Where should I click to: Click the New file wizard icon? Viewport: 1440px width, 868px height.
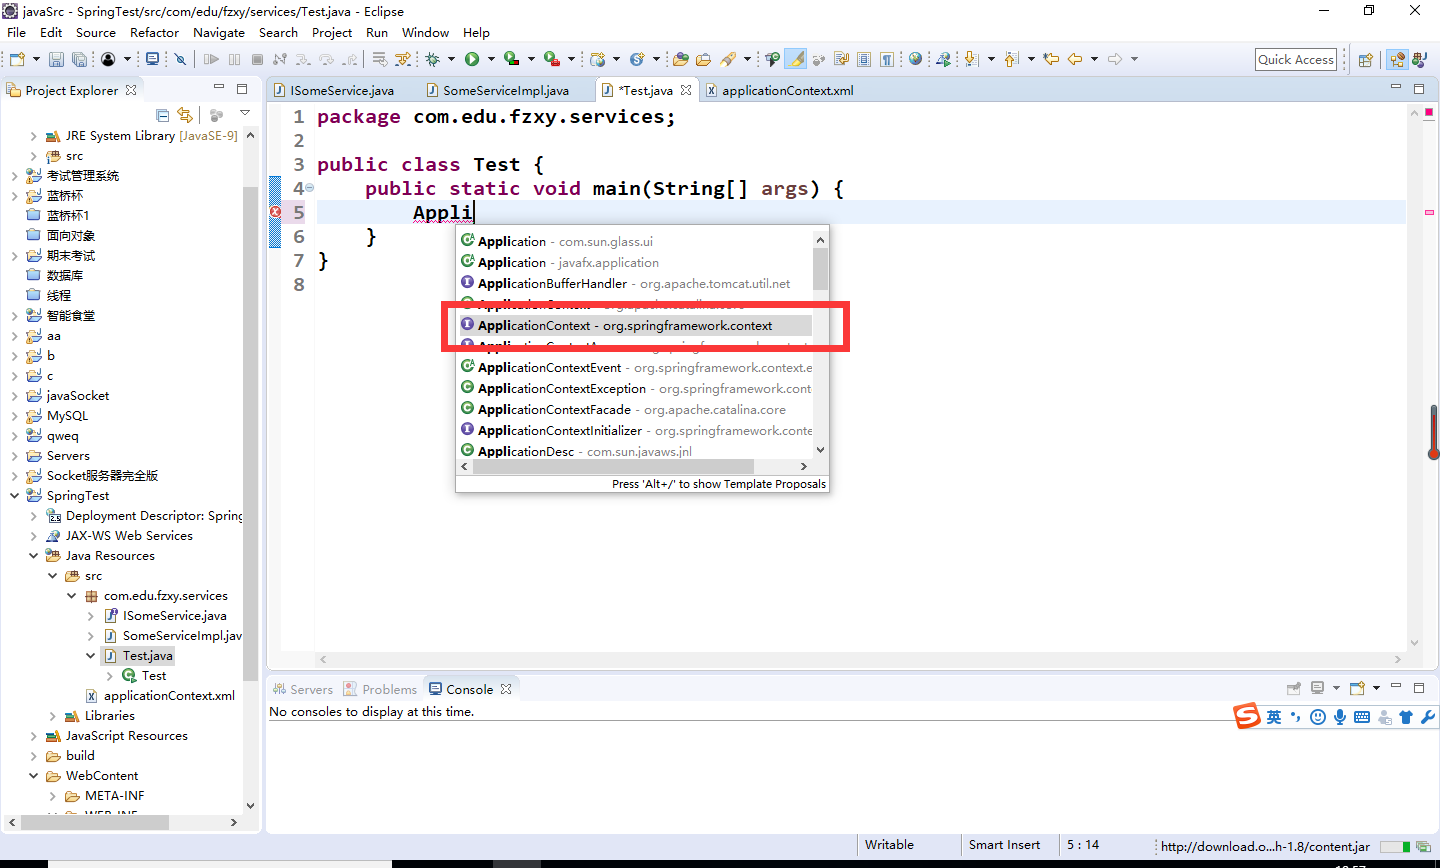point(17,60)
